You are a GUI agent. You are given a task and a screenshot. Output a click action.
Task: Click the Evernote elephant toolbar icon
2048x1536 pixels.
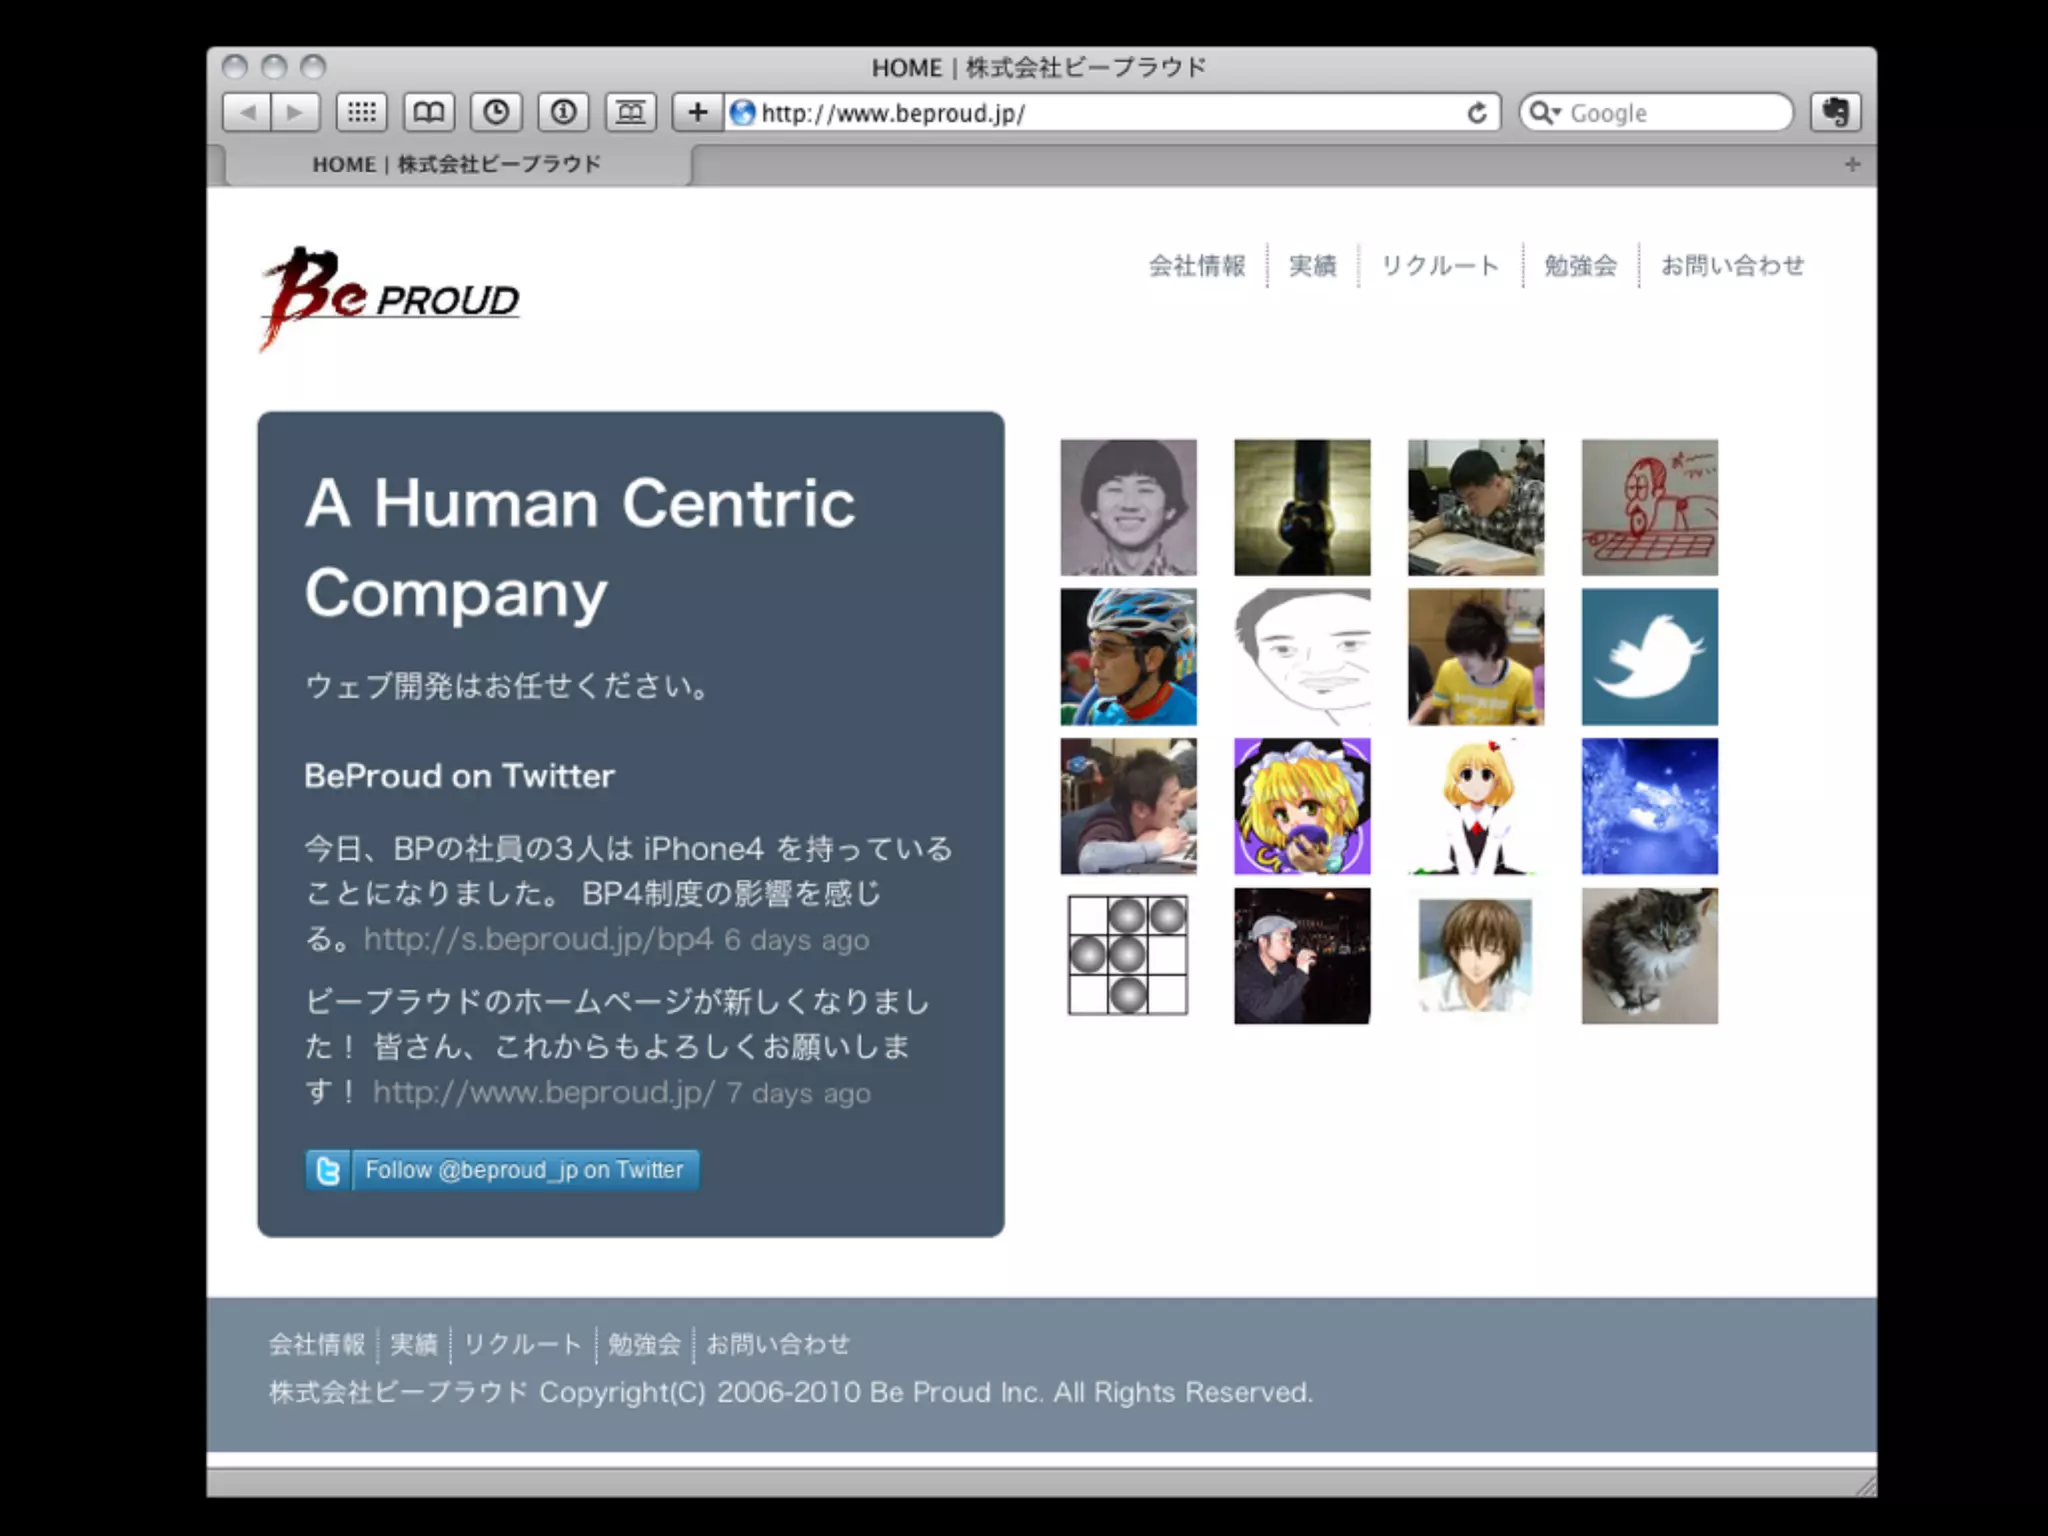point(1835,112)
